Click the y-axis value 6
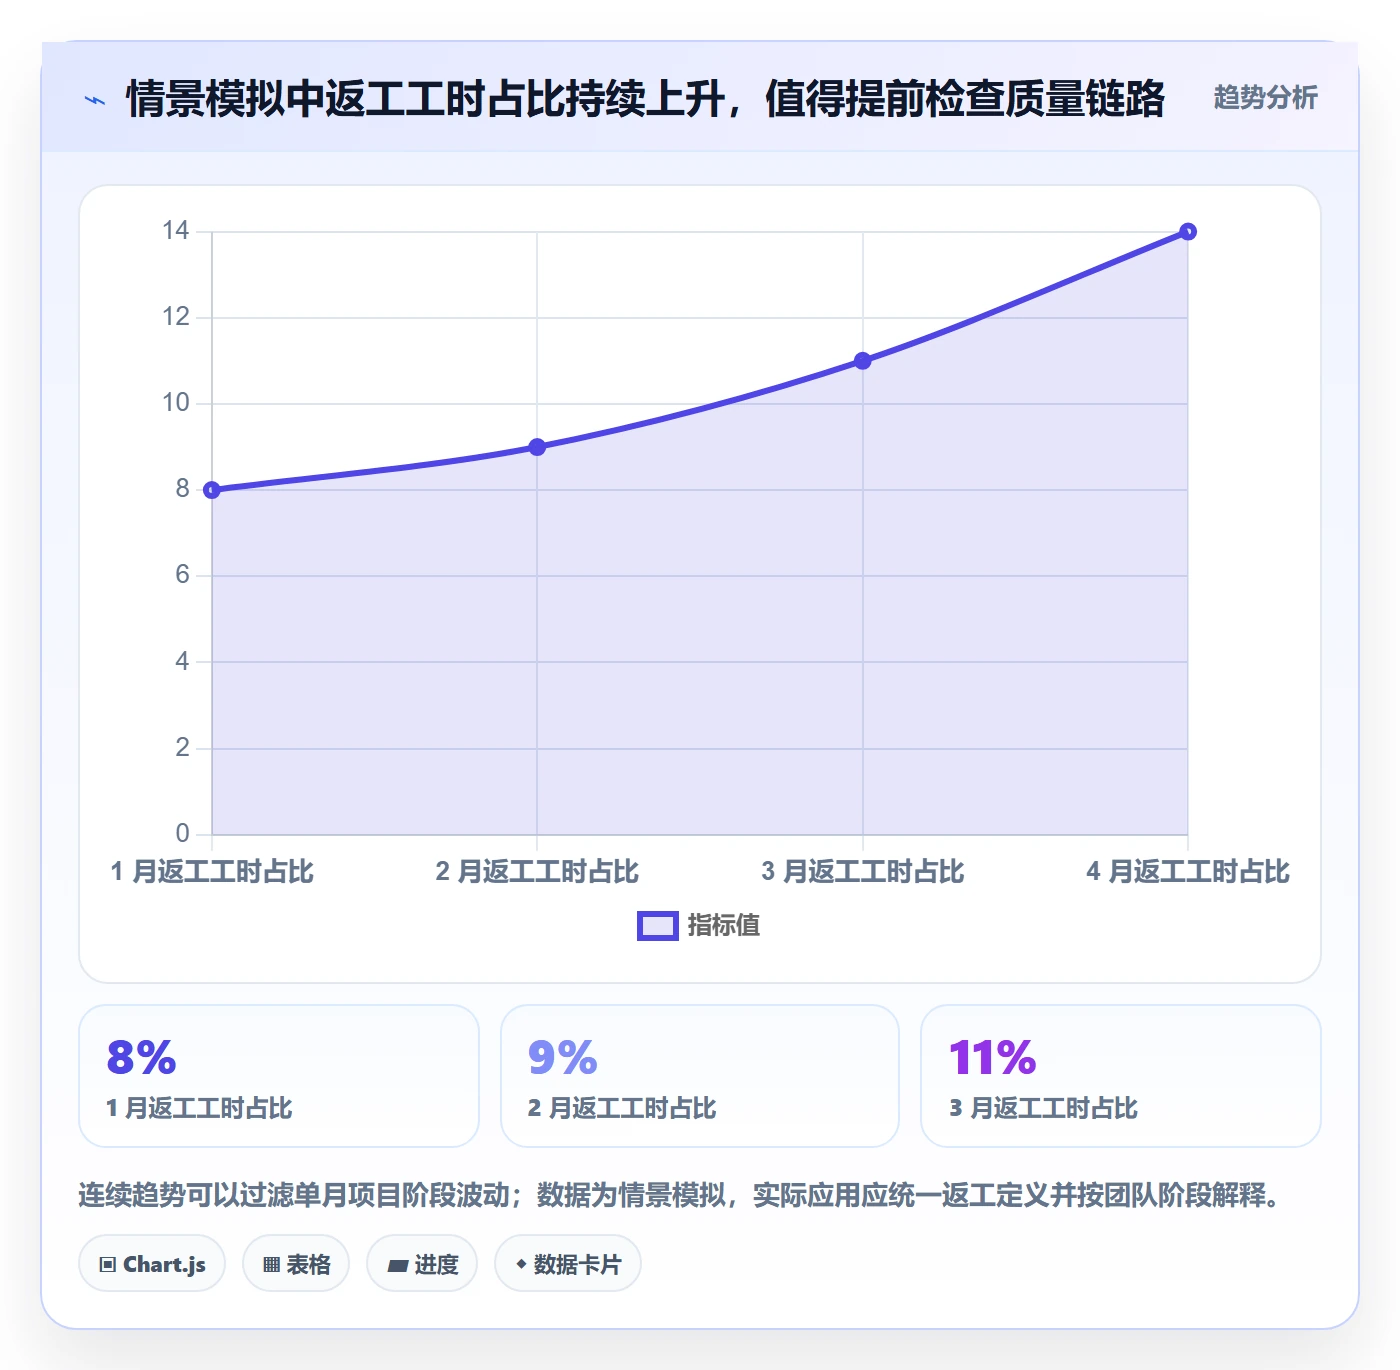The width and height of the screenshot is (1400, 1370). (x=182, y=575)
